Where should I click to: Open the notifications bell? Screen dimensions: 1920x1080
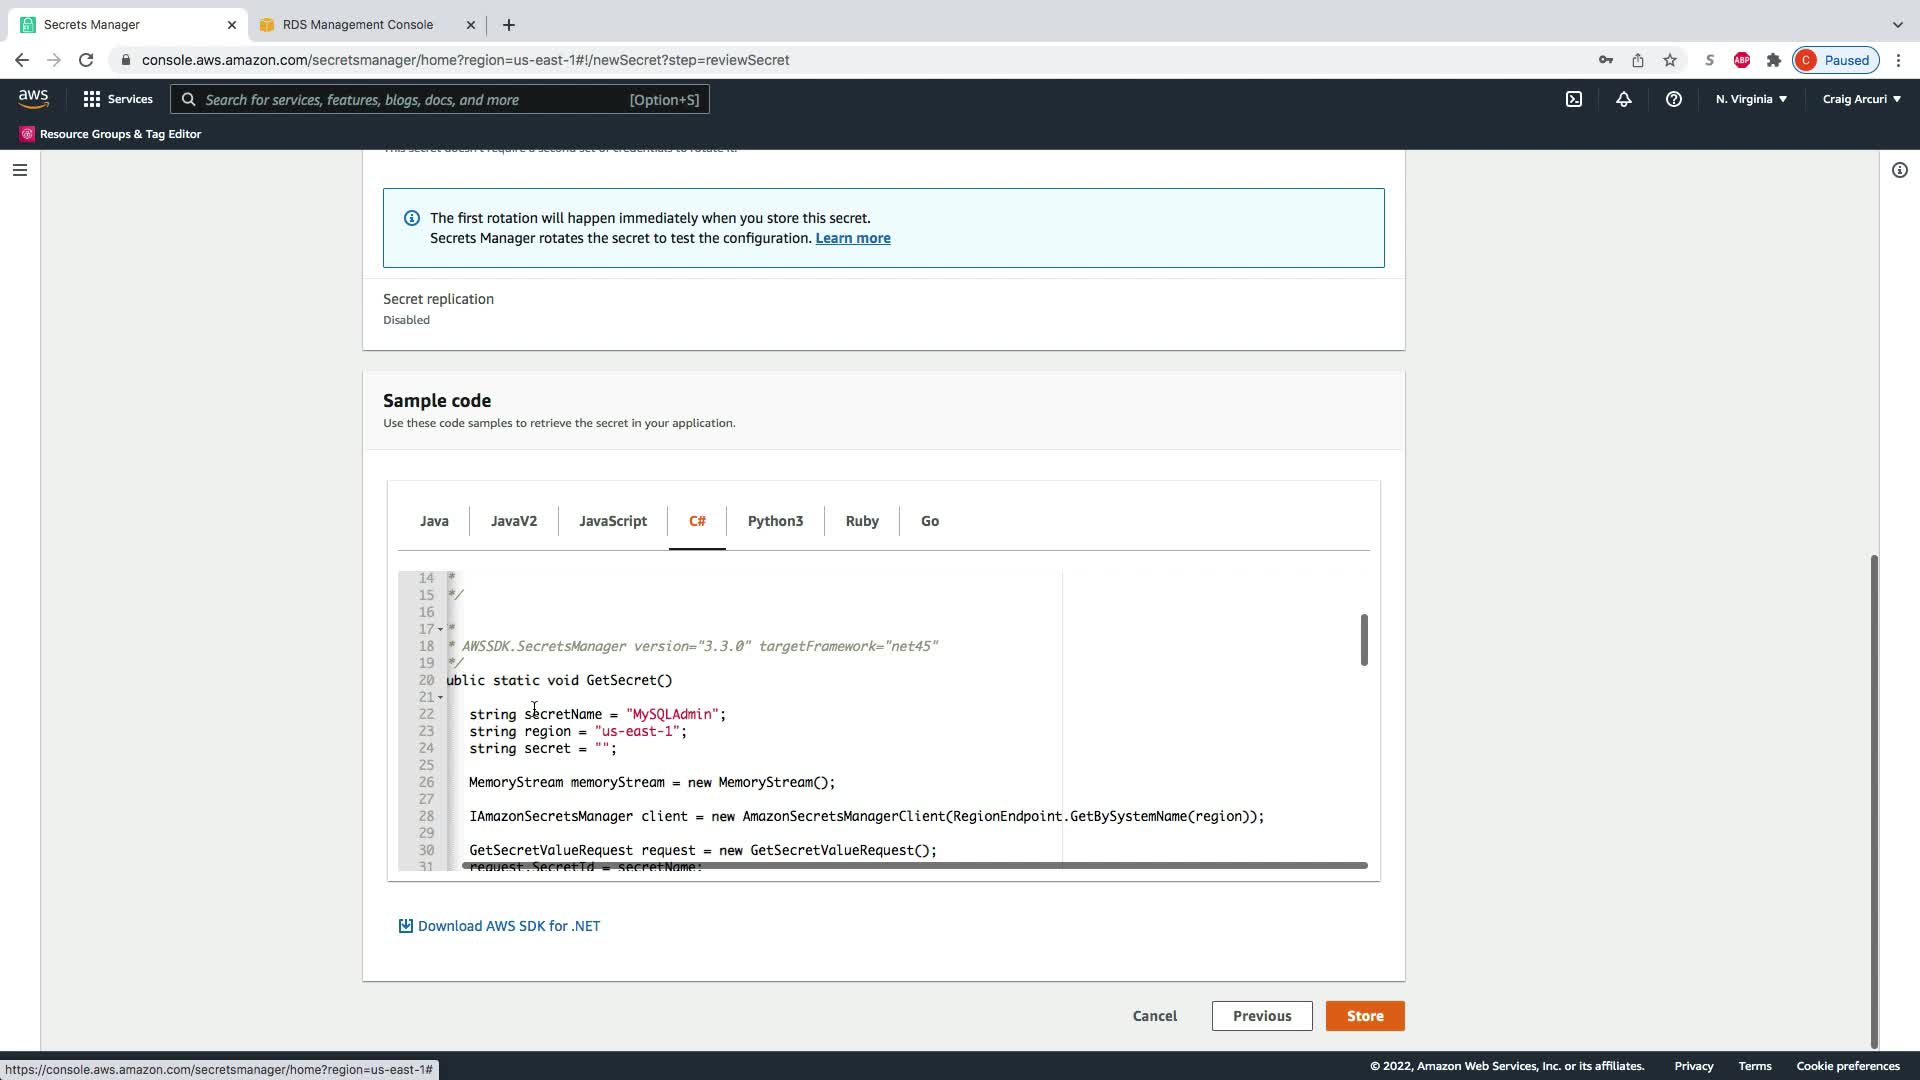click(x=1623, y=99)
